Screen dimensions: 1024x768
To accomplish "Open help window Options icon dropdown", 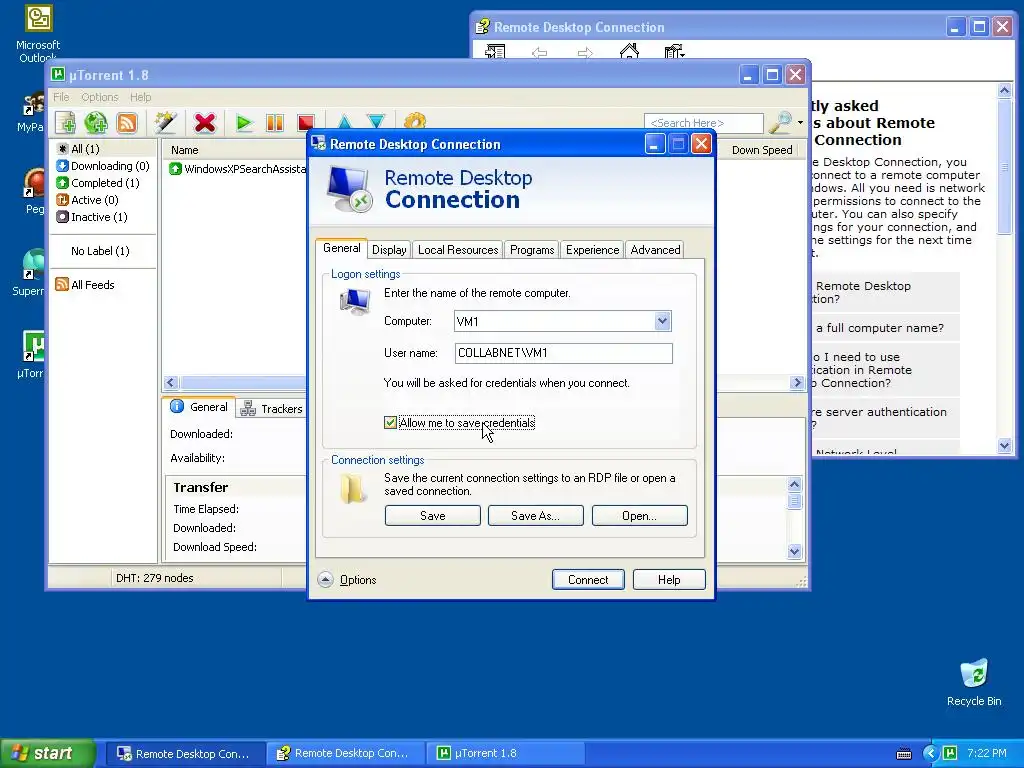I will [674, 52].
